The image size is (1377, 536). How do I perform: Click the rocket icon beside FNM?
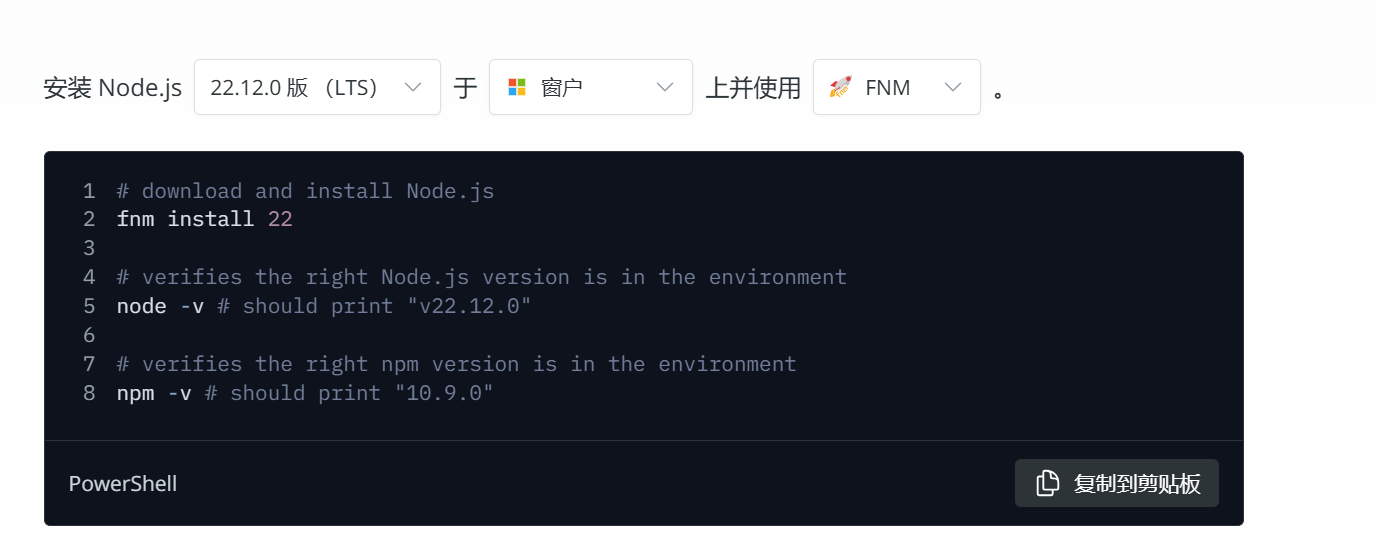tap(840, 87)
